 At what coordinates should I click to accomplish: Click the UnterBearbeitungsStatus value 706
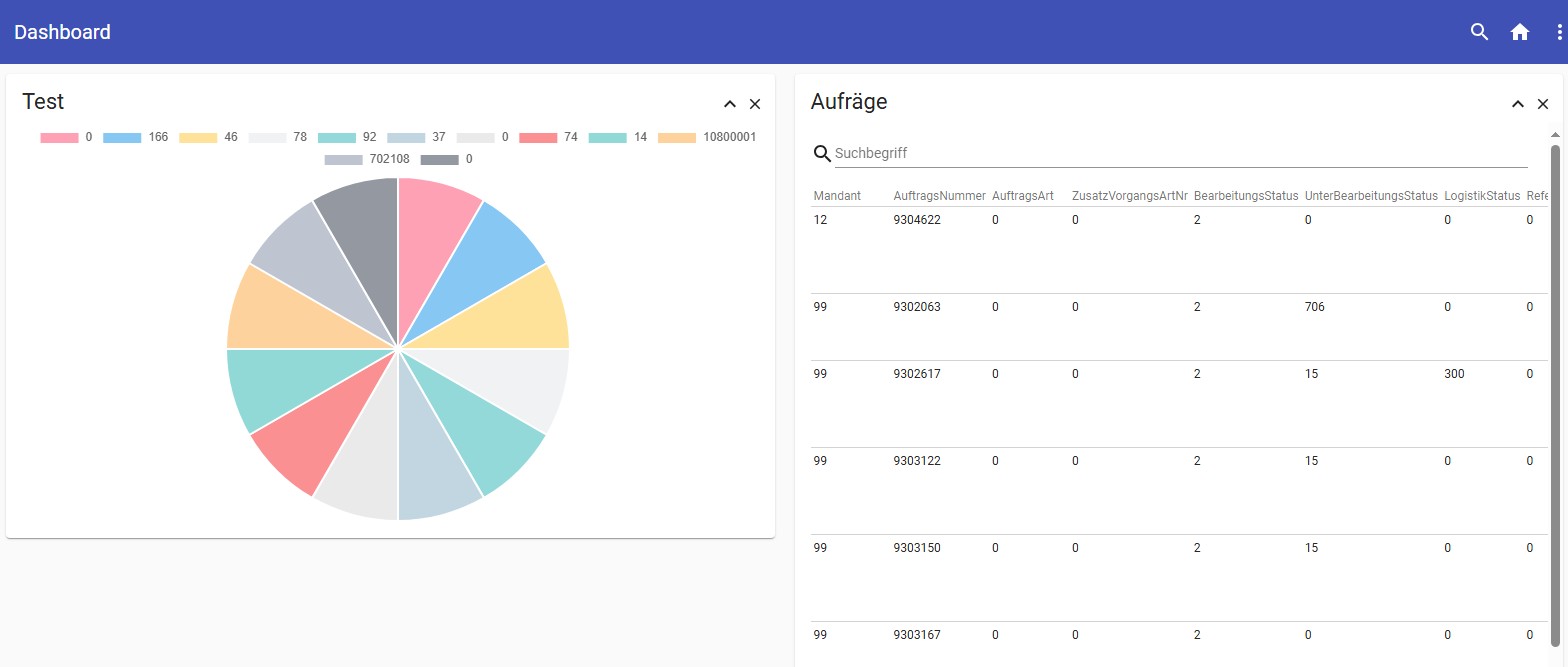coord(1315,307)
